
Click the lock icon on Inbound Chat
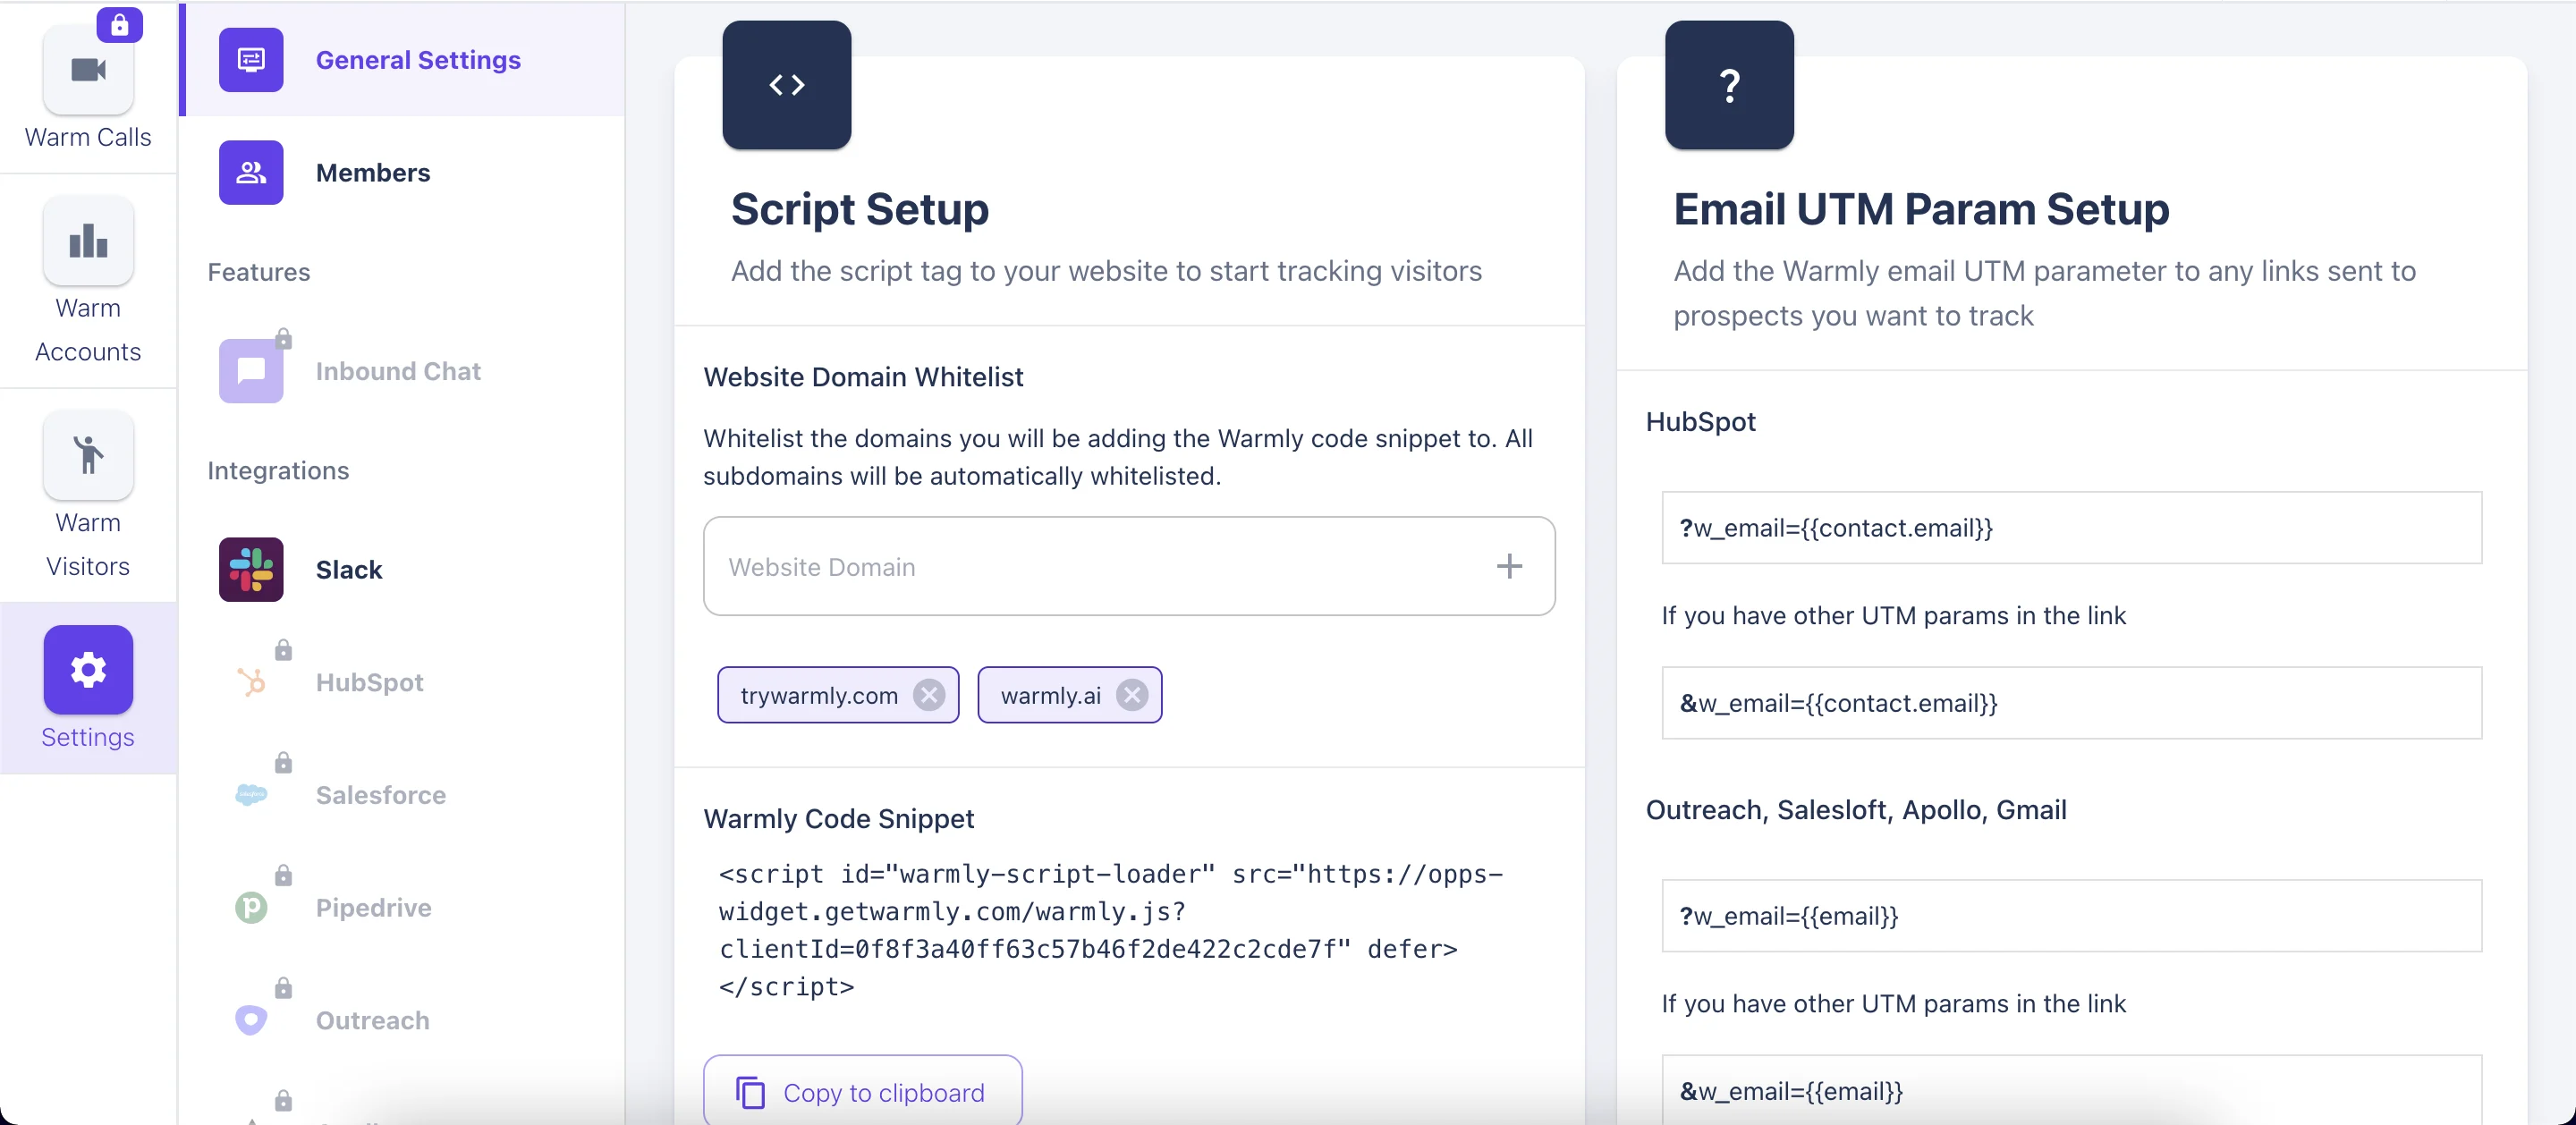tap(284, 339)
